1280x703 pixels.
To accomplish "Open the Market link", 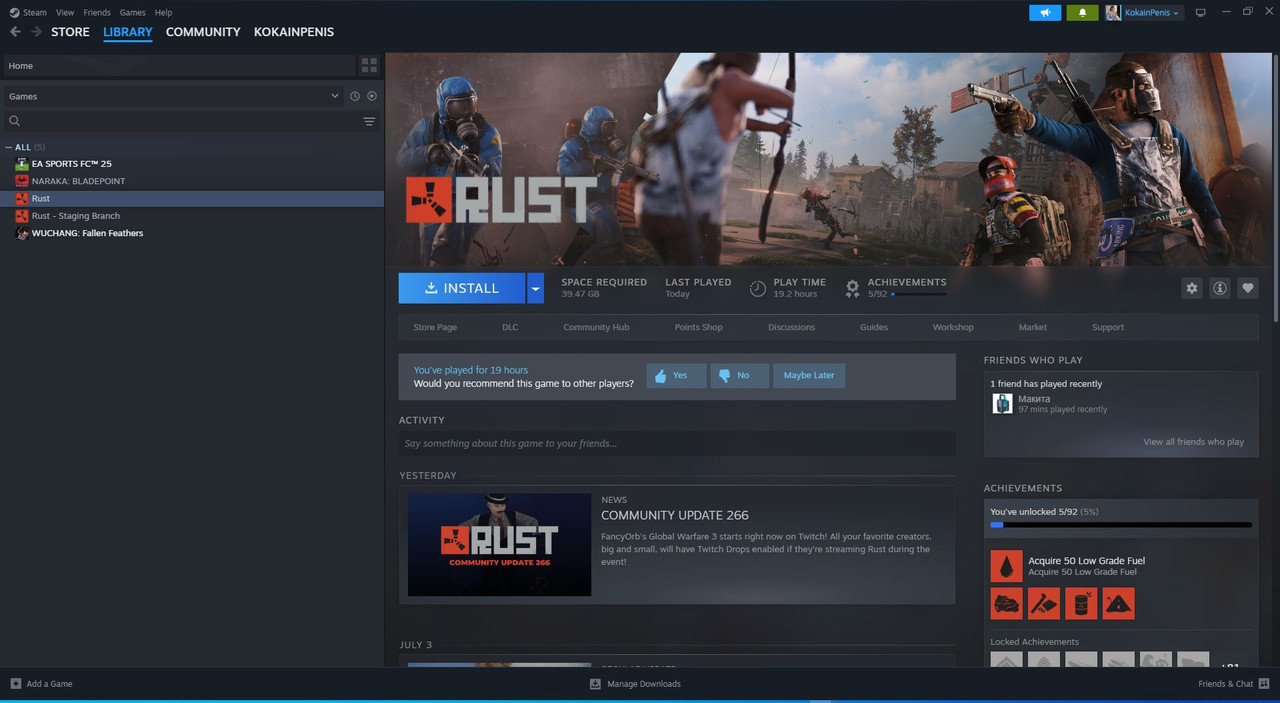I will (x=1033, y=327).
